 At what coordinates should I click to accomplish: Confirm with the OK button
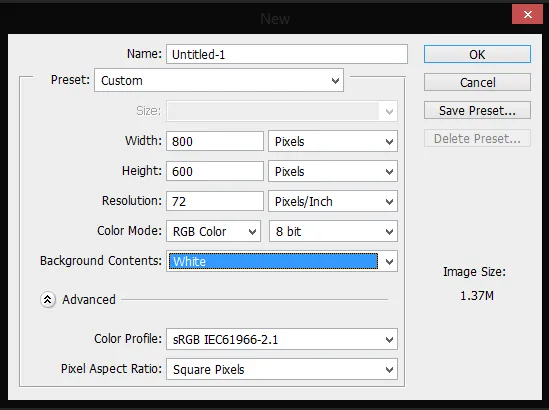[x=477, y=54]
